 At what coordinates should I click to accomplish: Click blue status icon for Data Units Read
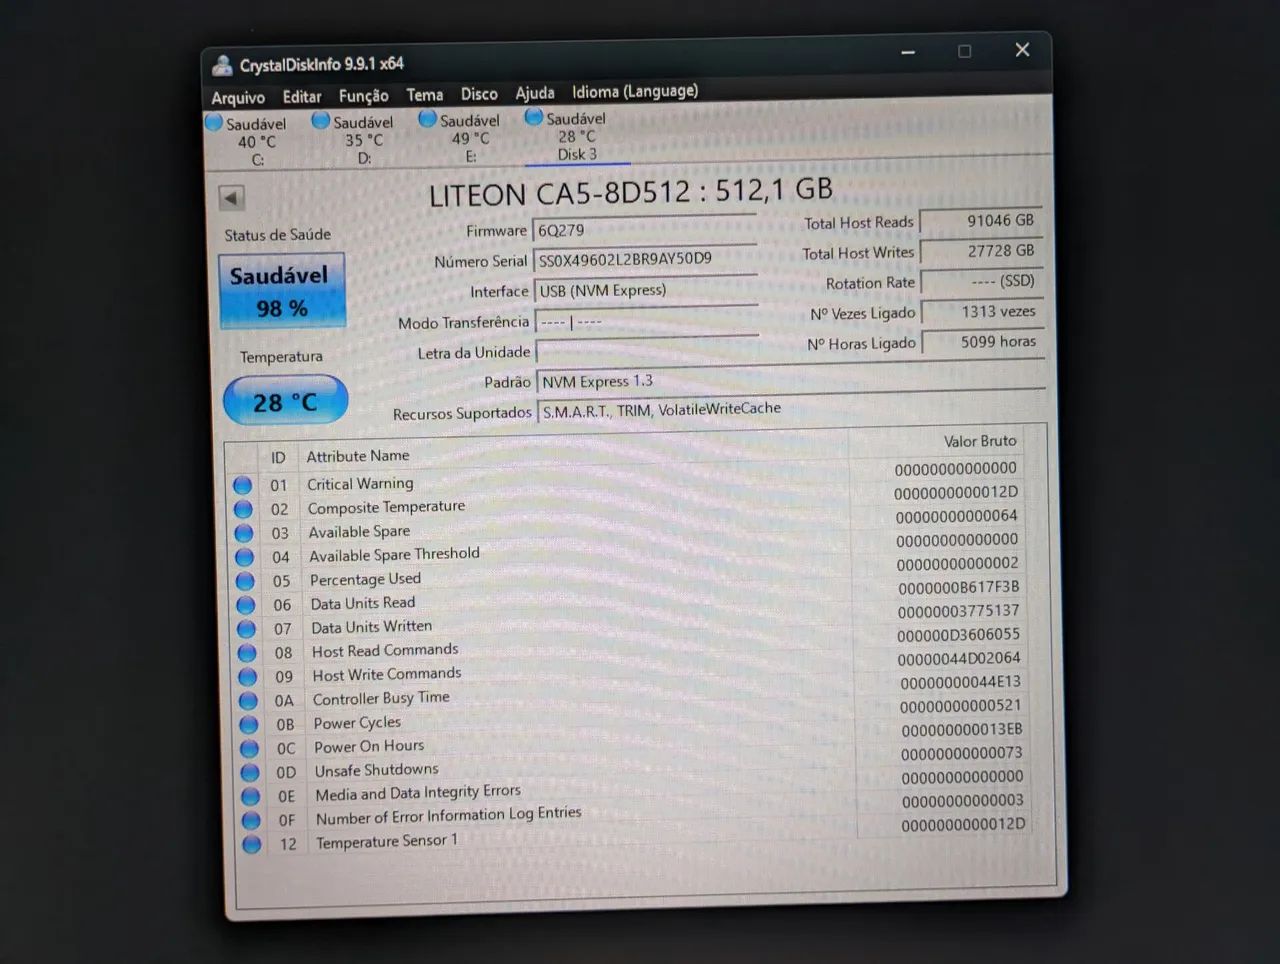(x=245, y=605)
